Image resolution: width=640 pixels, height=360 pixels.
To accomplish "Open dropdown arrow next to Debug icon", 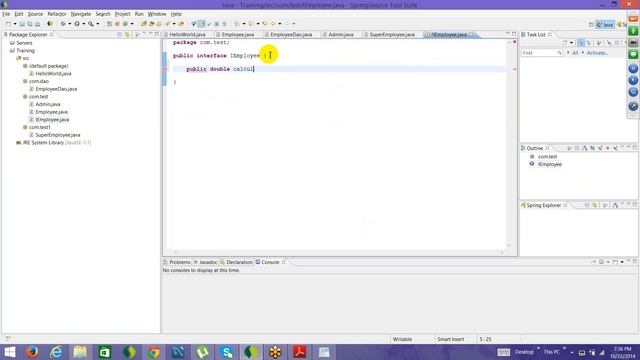I will [x=69, y=24].
